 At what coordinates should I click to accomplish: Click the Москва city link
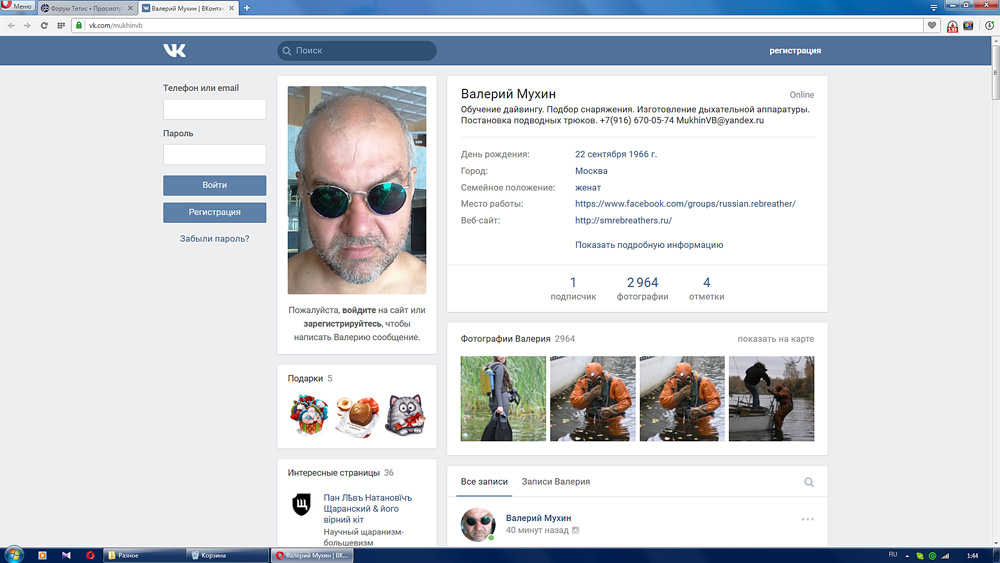tap(591, 171)
